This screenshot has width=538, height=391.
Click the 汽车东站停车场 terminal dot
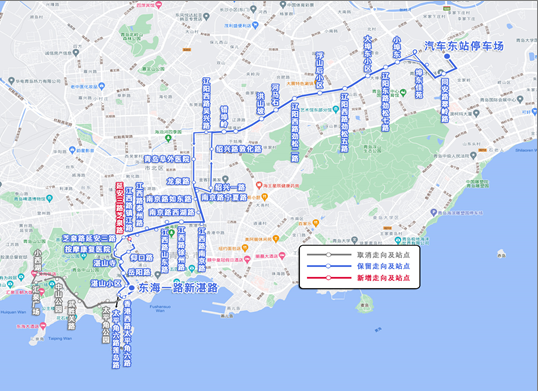pos(447,56)
